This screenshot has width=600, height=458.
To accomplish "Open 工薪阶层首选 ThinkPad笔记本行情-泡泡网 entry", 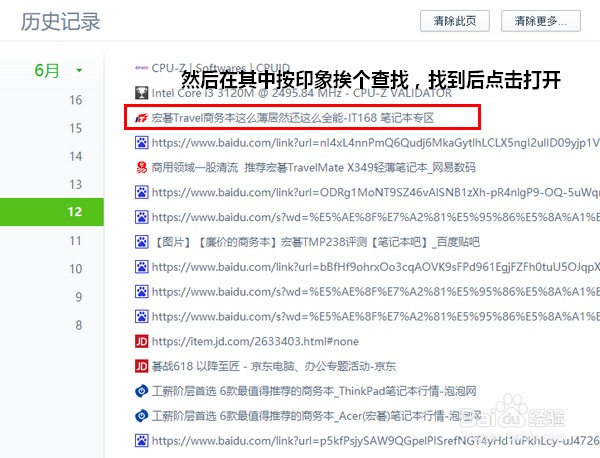I will [x=314, y=391].
